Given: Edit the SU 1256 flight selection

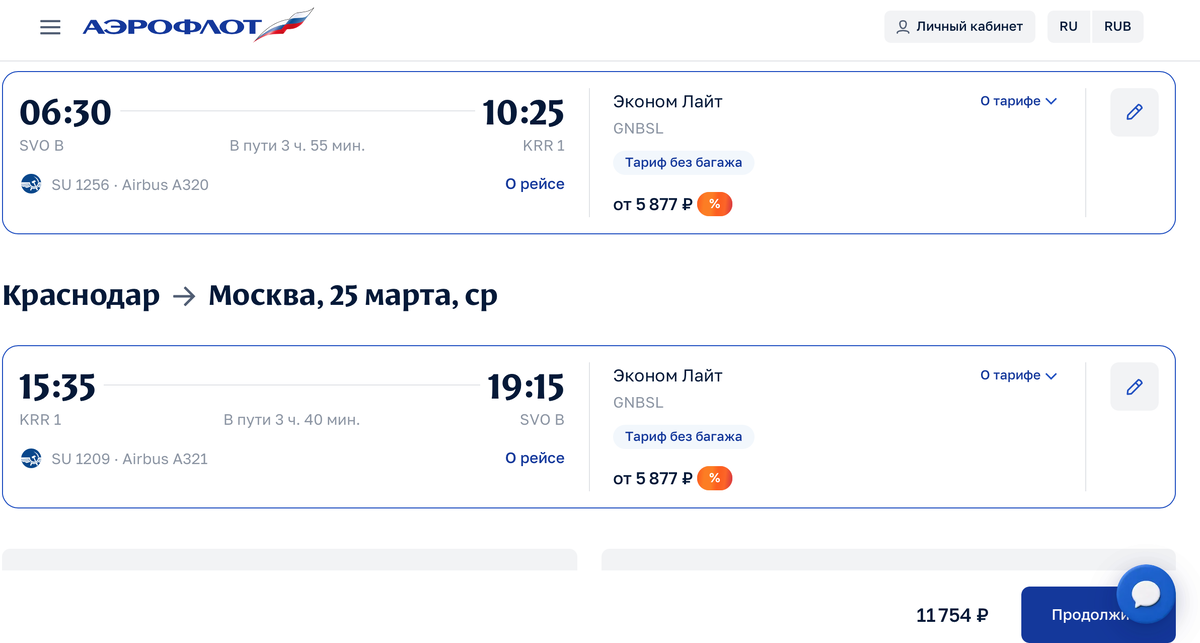Looking at the screenshot, I should coord(1134,113).
